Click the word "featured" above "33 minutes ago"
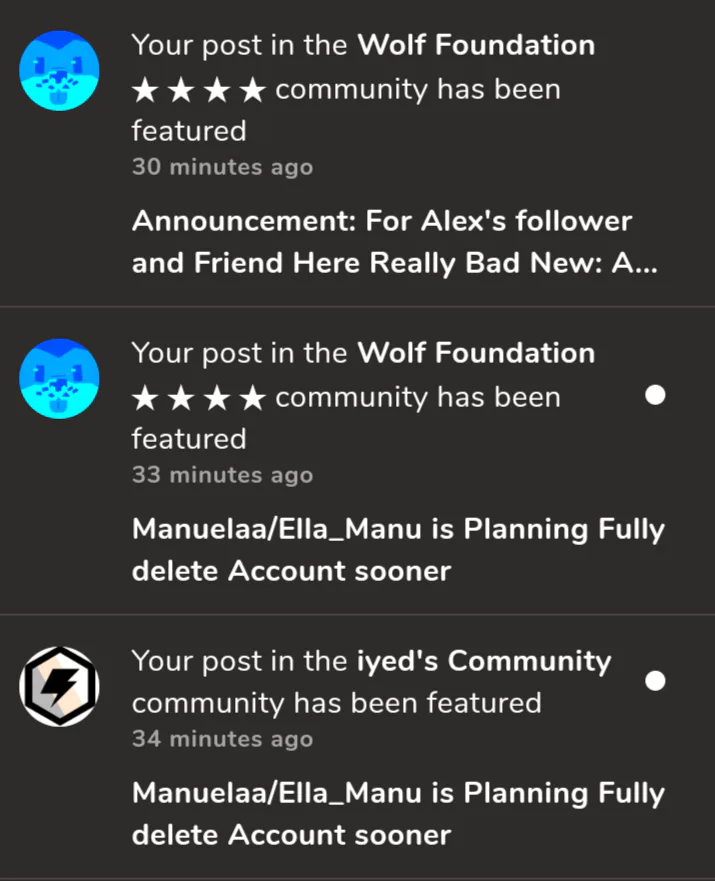This screenshot has height=881, width=715. (x=189, y=439)
